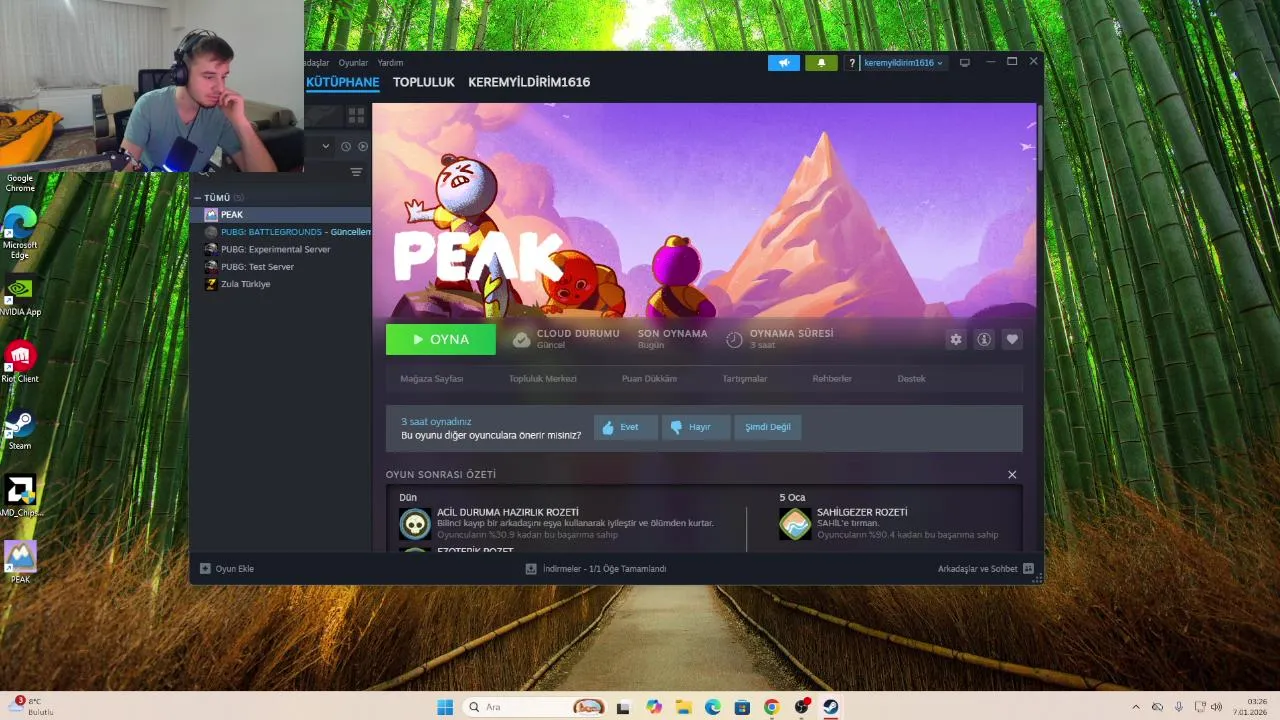Open Puan Dükkânı link
1280x720 pixels.
[650, 379]
